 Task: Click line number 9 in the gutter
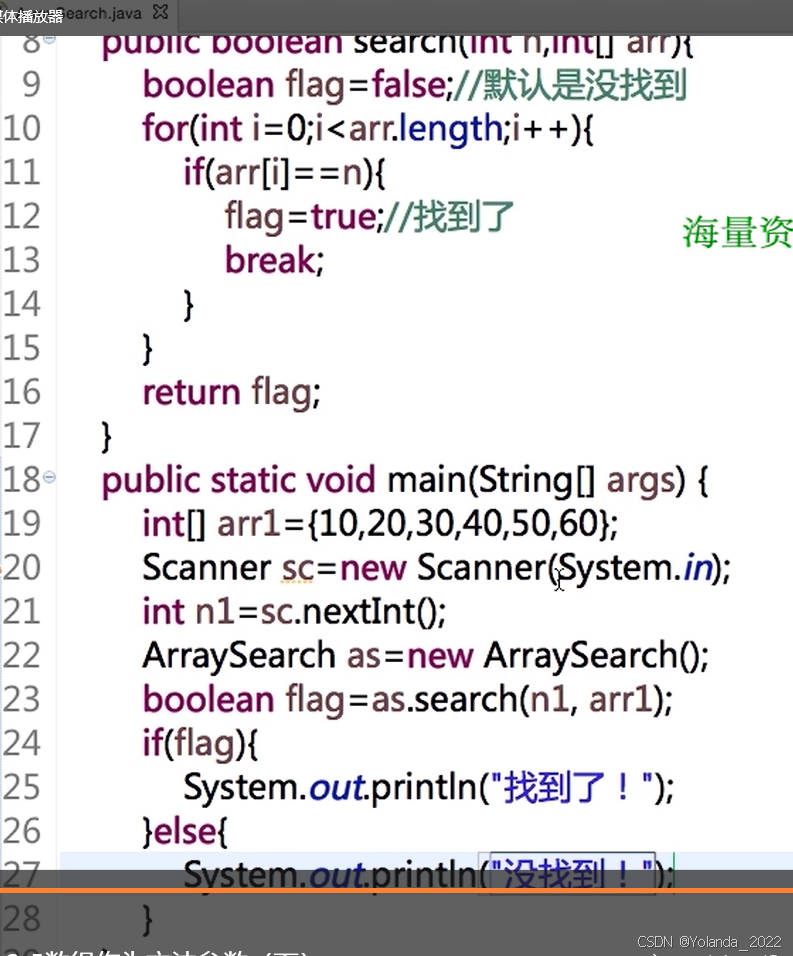coord(30,85)
